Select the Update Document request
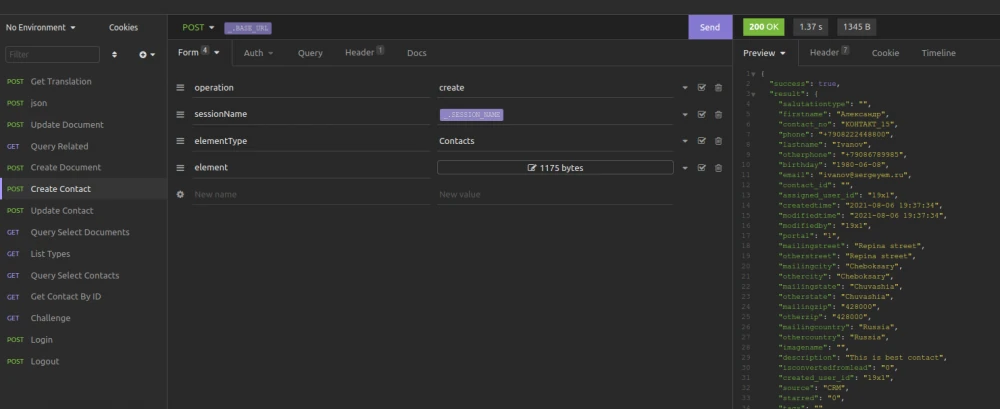 (x=84, y=124)
